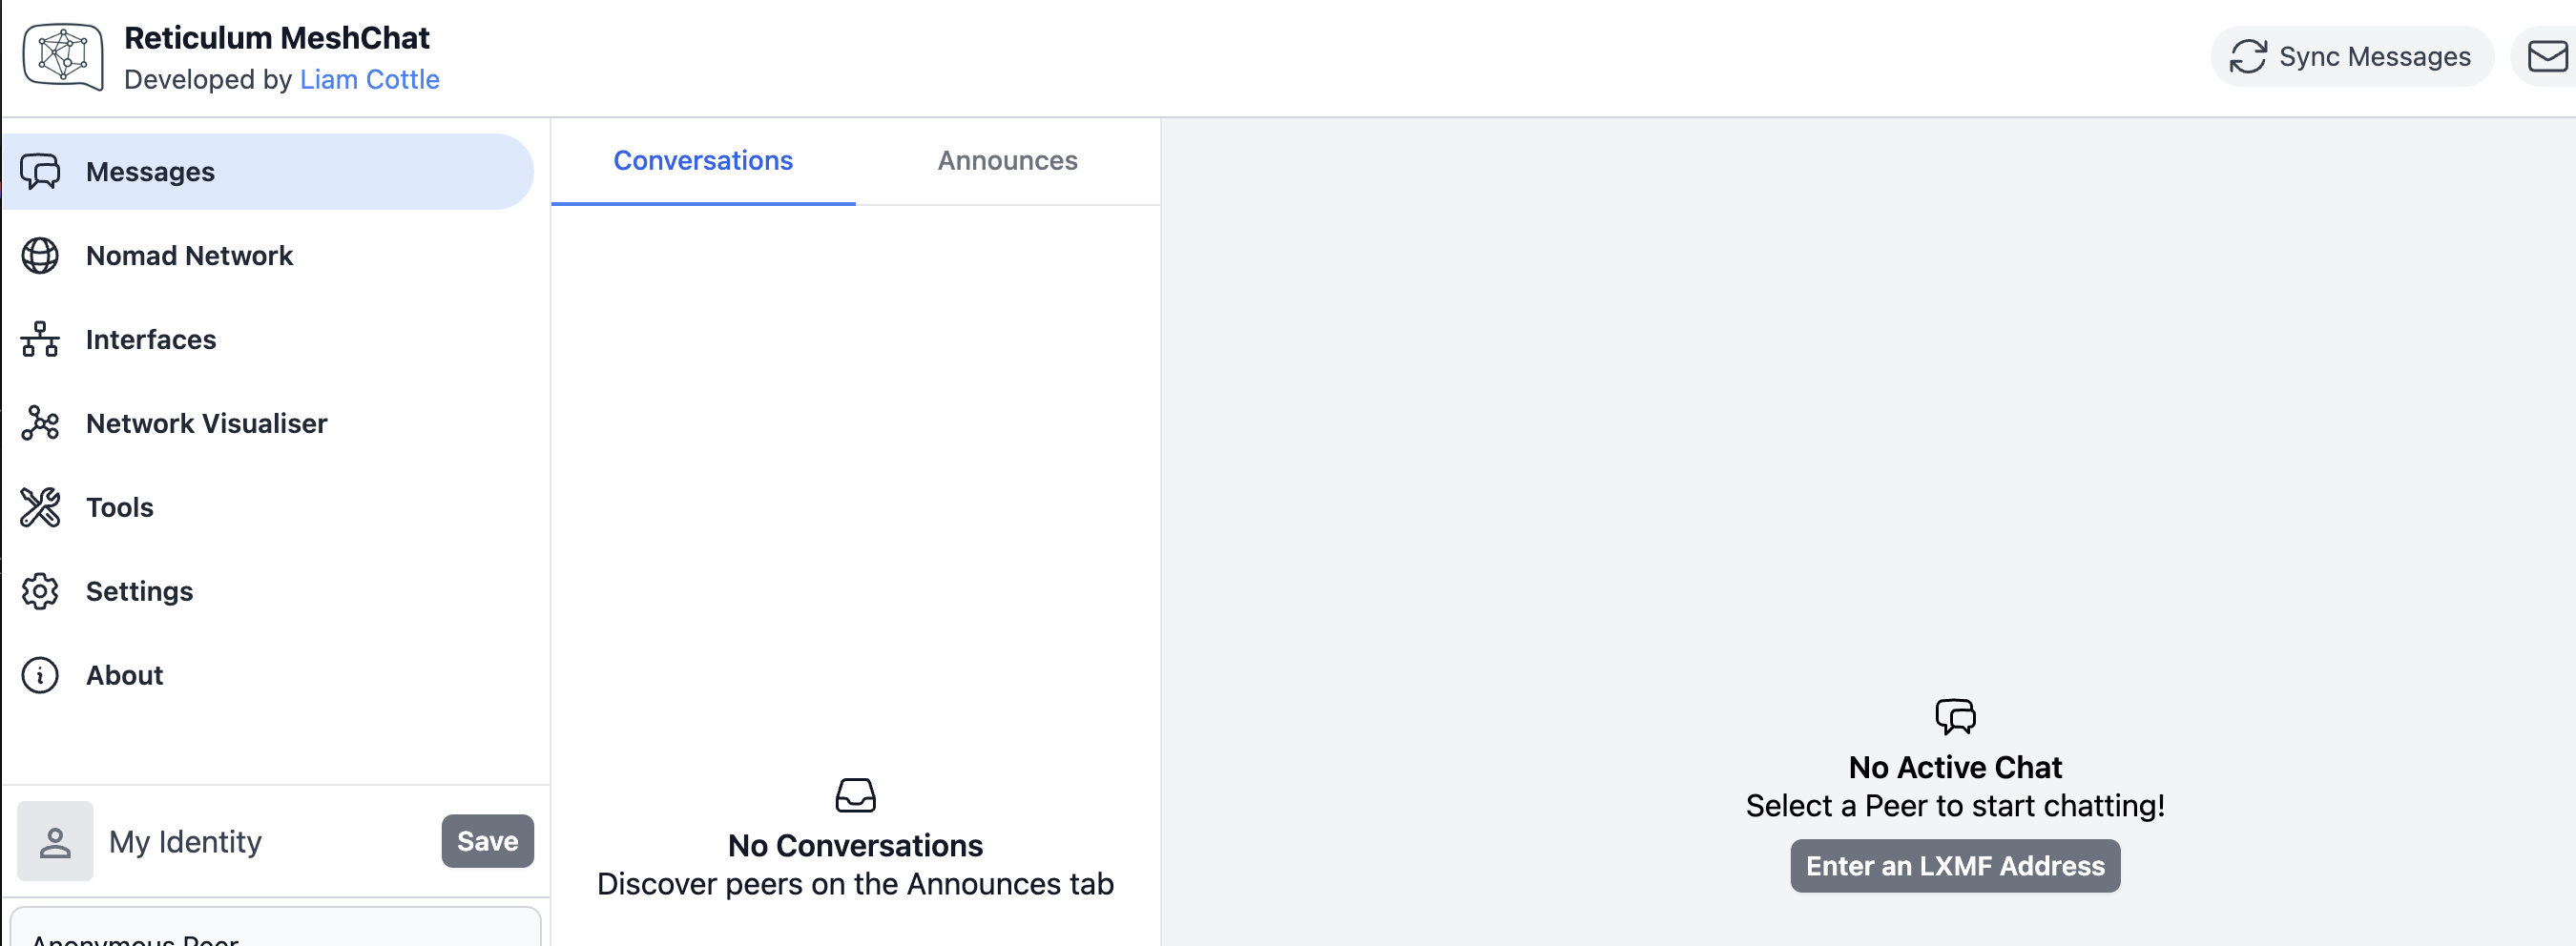The image size is (2576, 946).
Task: Open the Network Visualiser graph icon
Action: 40,424
